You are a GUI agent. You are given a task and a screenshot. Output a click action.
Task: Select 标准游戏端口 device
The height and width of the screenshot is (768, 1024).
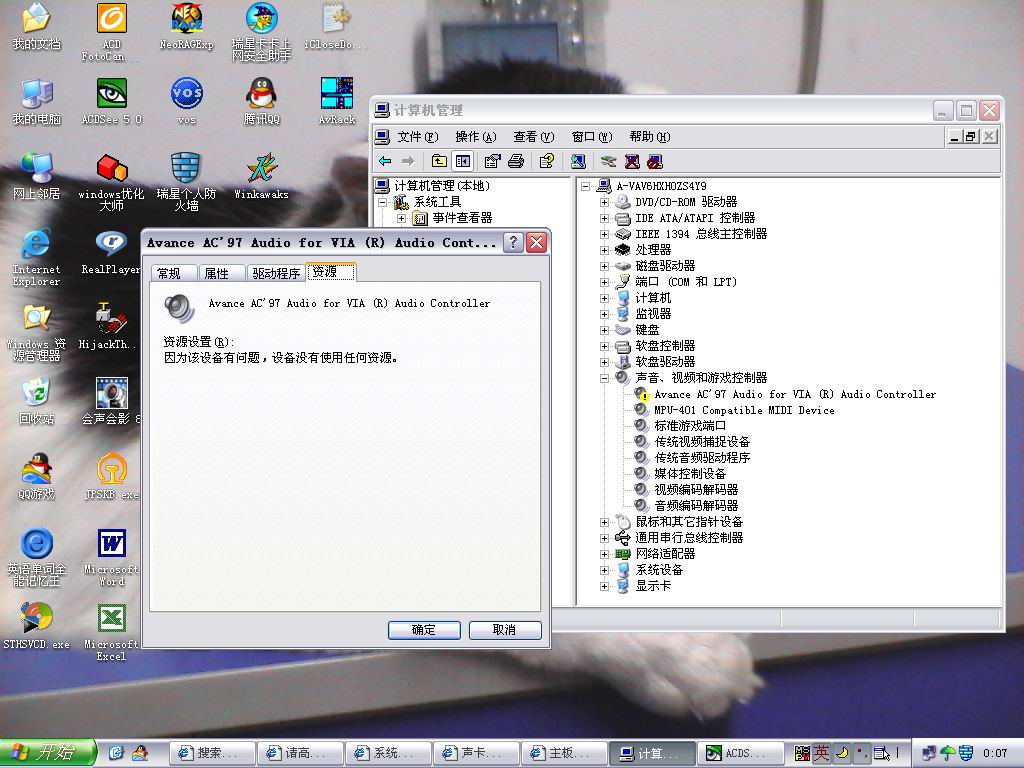click(x=690, y=426)
